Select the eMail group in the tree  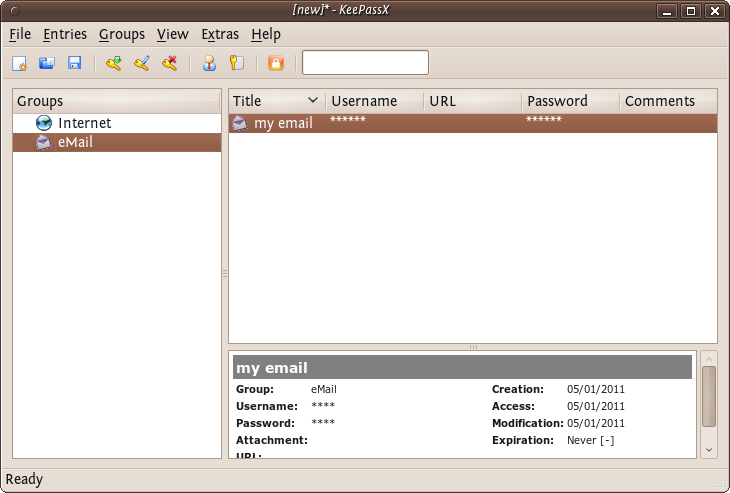(x=75, y=142)
